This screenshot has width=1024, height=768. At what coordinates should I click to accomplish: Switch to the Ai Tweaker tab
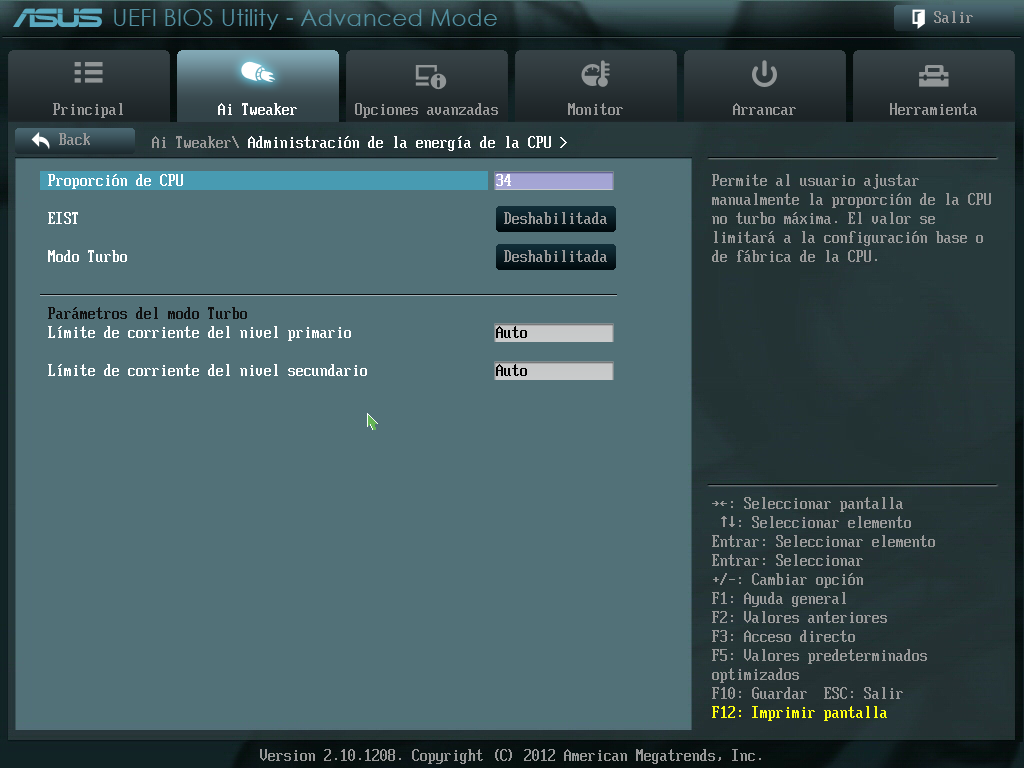coord(258,86)
